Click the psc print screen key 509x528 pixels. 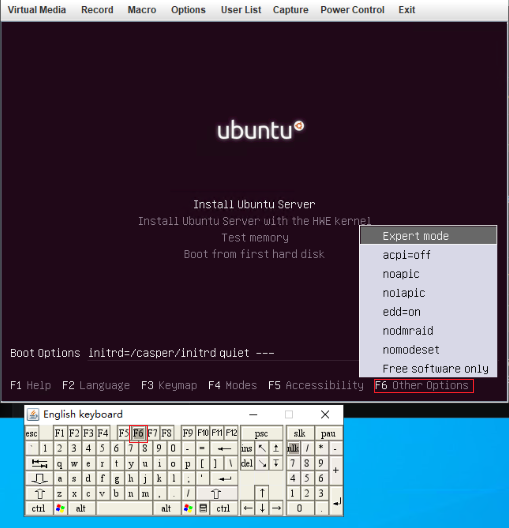point(262,433)
